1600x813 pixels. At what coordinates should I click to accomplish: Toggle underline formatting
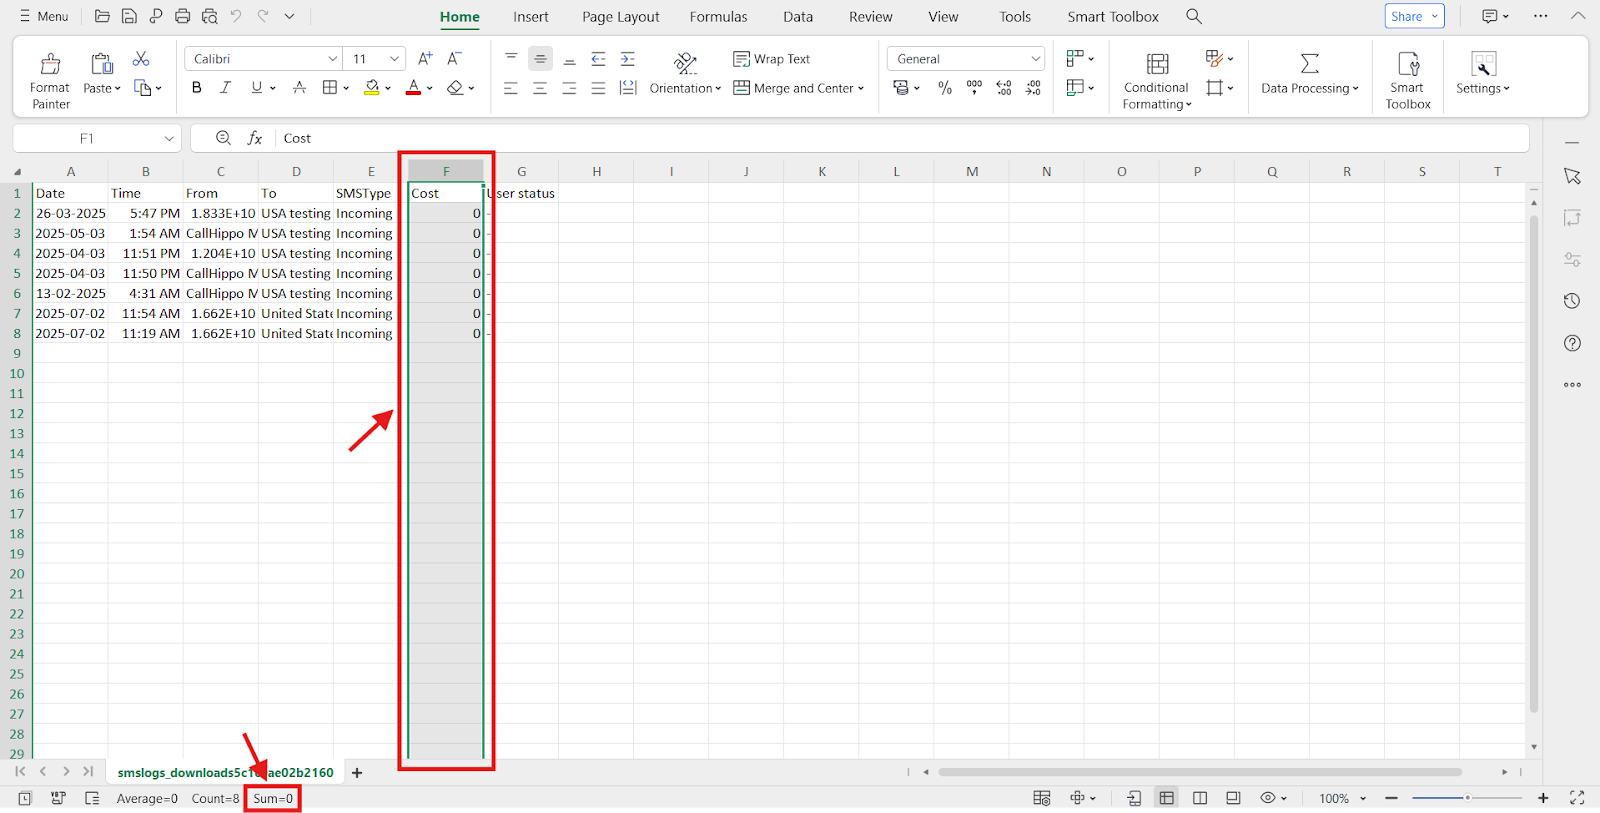pos(257,88)
